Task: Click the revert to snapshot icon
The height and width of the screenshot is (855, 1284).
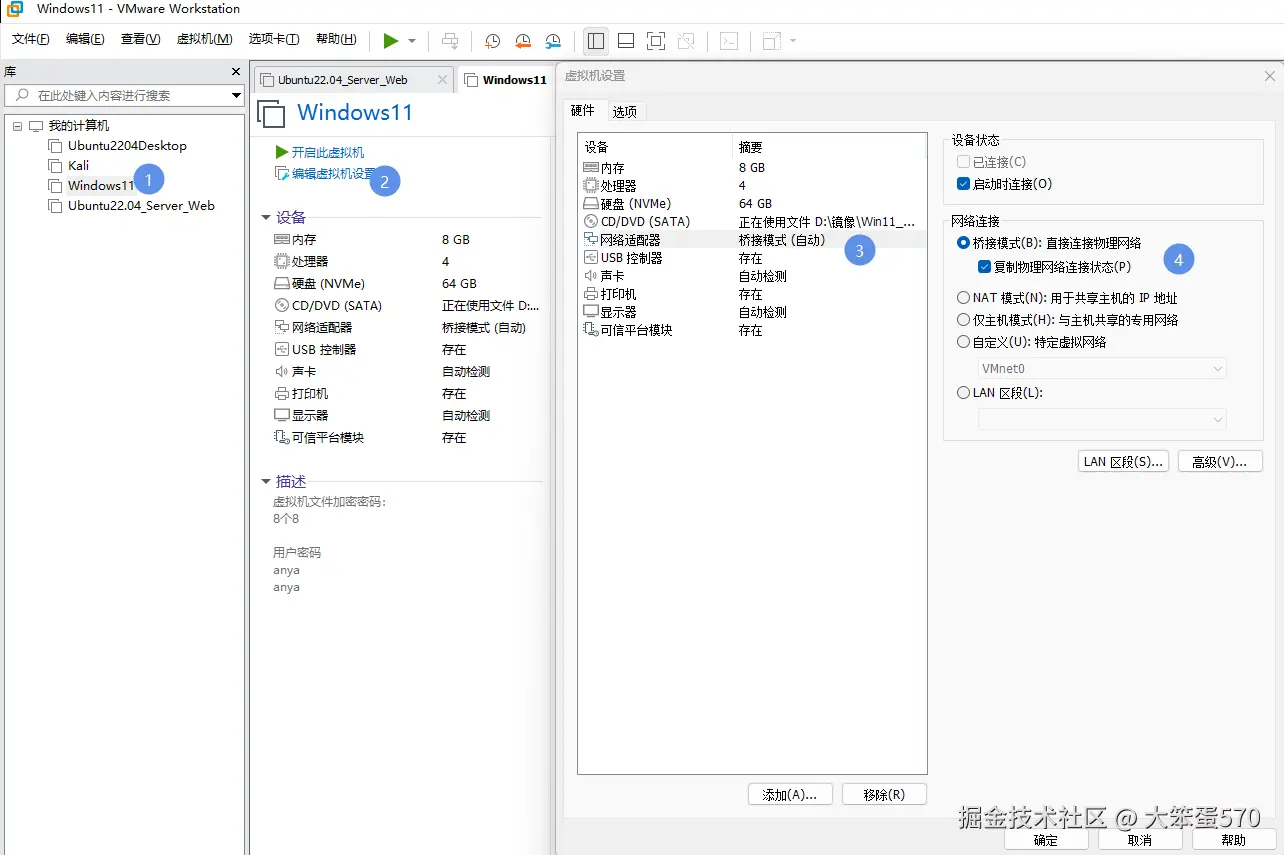Action: [x=523, y=41]
